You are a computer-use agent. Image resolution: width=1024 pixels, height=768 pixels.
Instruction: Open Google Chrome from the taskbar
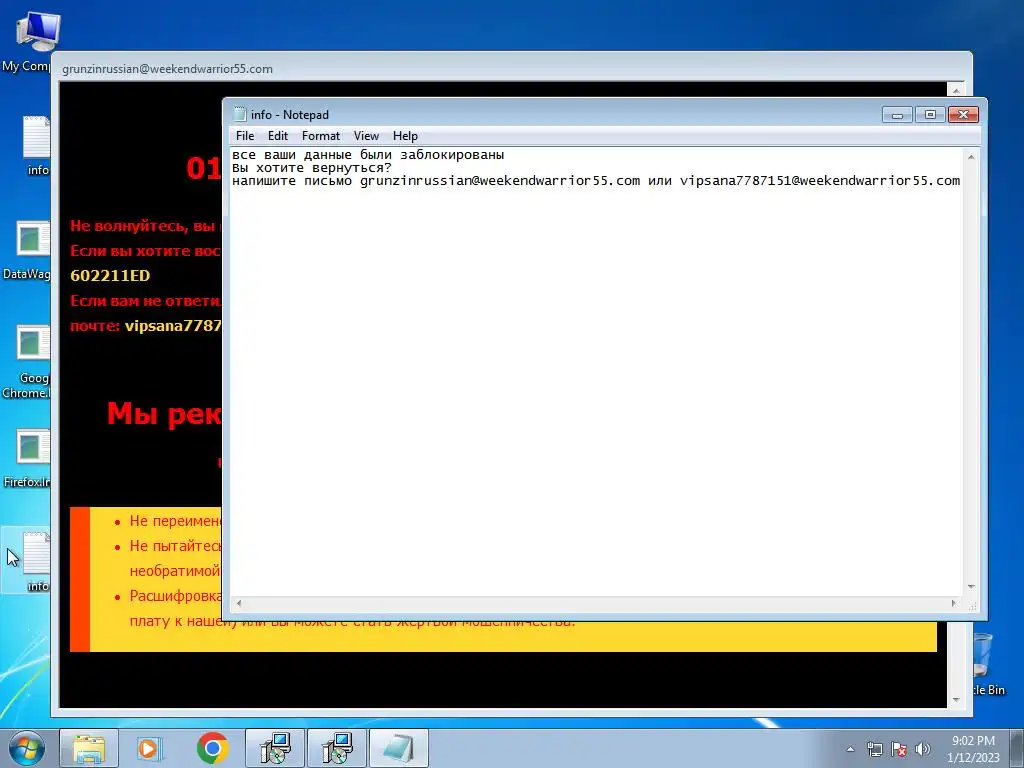coord(212,748)
